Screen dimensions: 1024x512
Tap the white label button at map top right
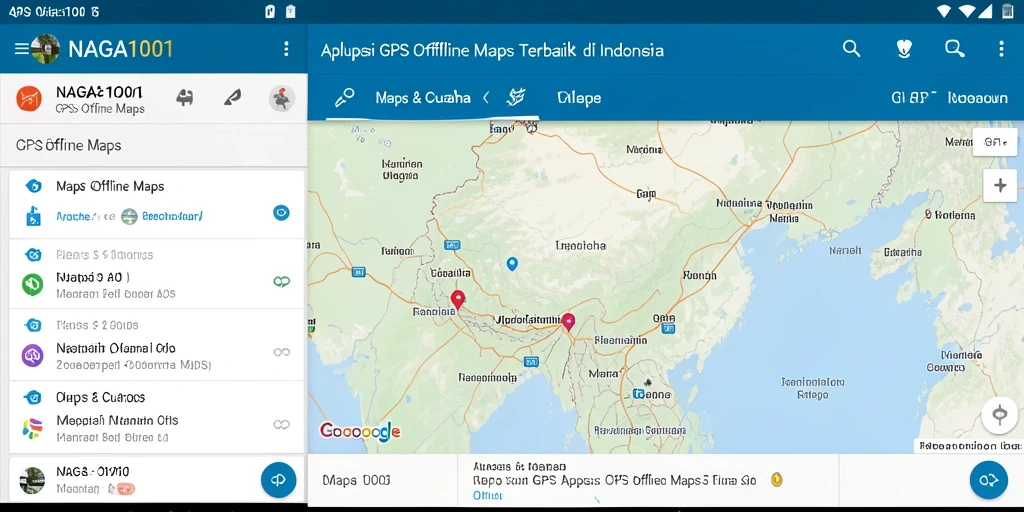coord(995,142)
